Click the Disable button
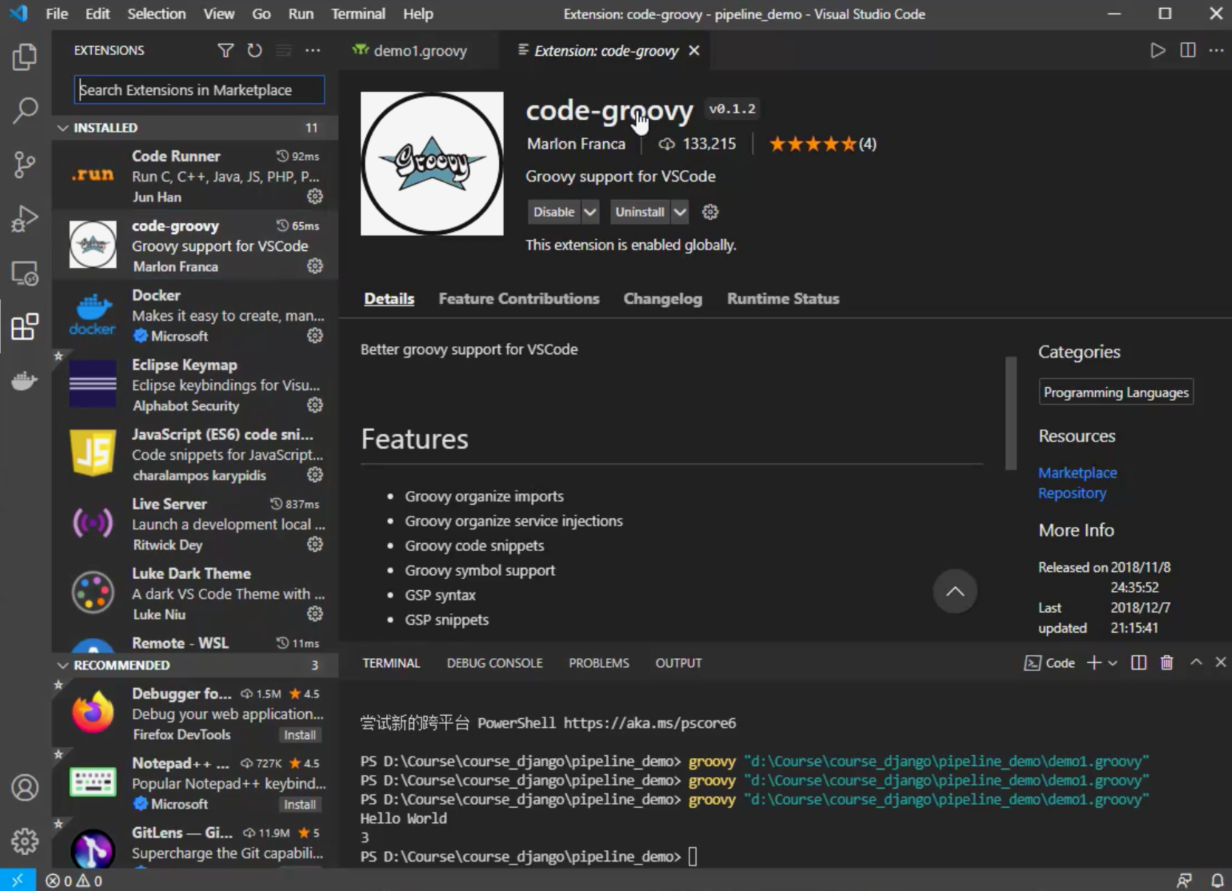The image size is (1232, 891). [x=554, y=212]
